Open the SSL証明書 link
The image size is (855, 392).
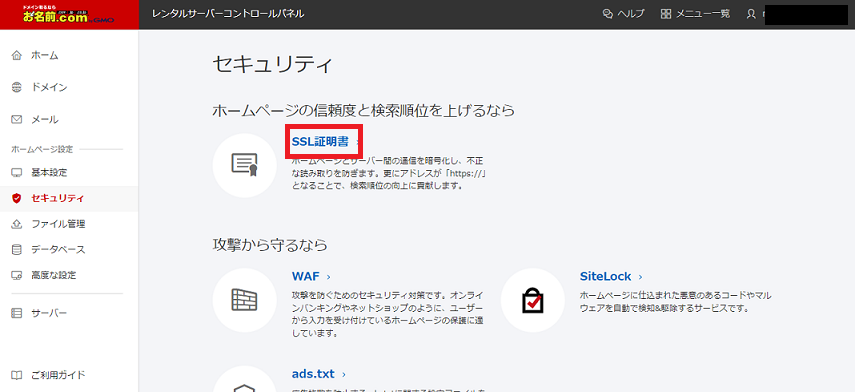click(320, 142)
